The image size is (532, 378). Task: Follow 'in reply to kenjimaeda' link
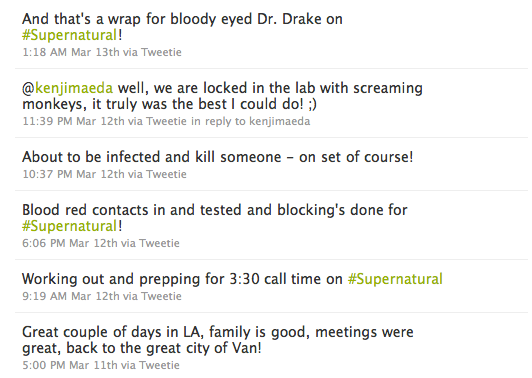click(x=250, y=121)
